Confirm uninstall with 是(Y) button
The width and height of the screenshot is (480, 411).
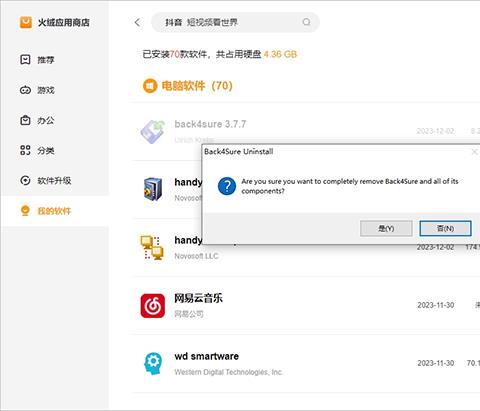386,228
